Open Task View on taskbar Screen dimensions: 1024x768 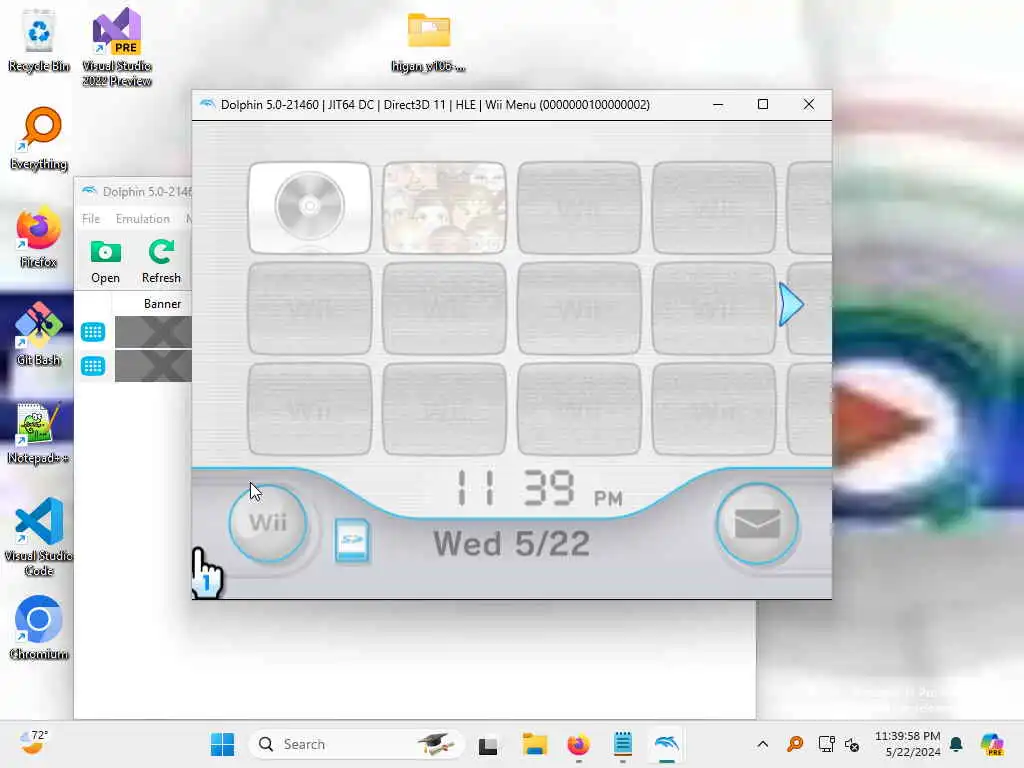coord(488,745)
